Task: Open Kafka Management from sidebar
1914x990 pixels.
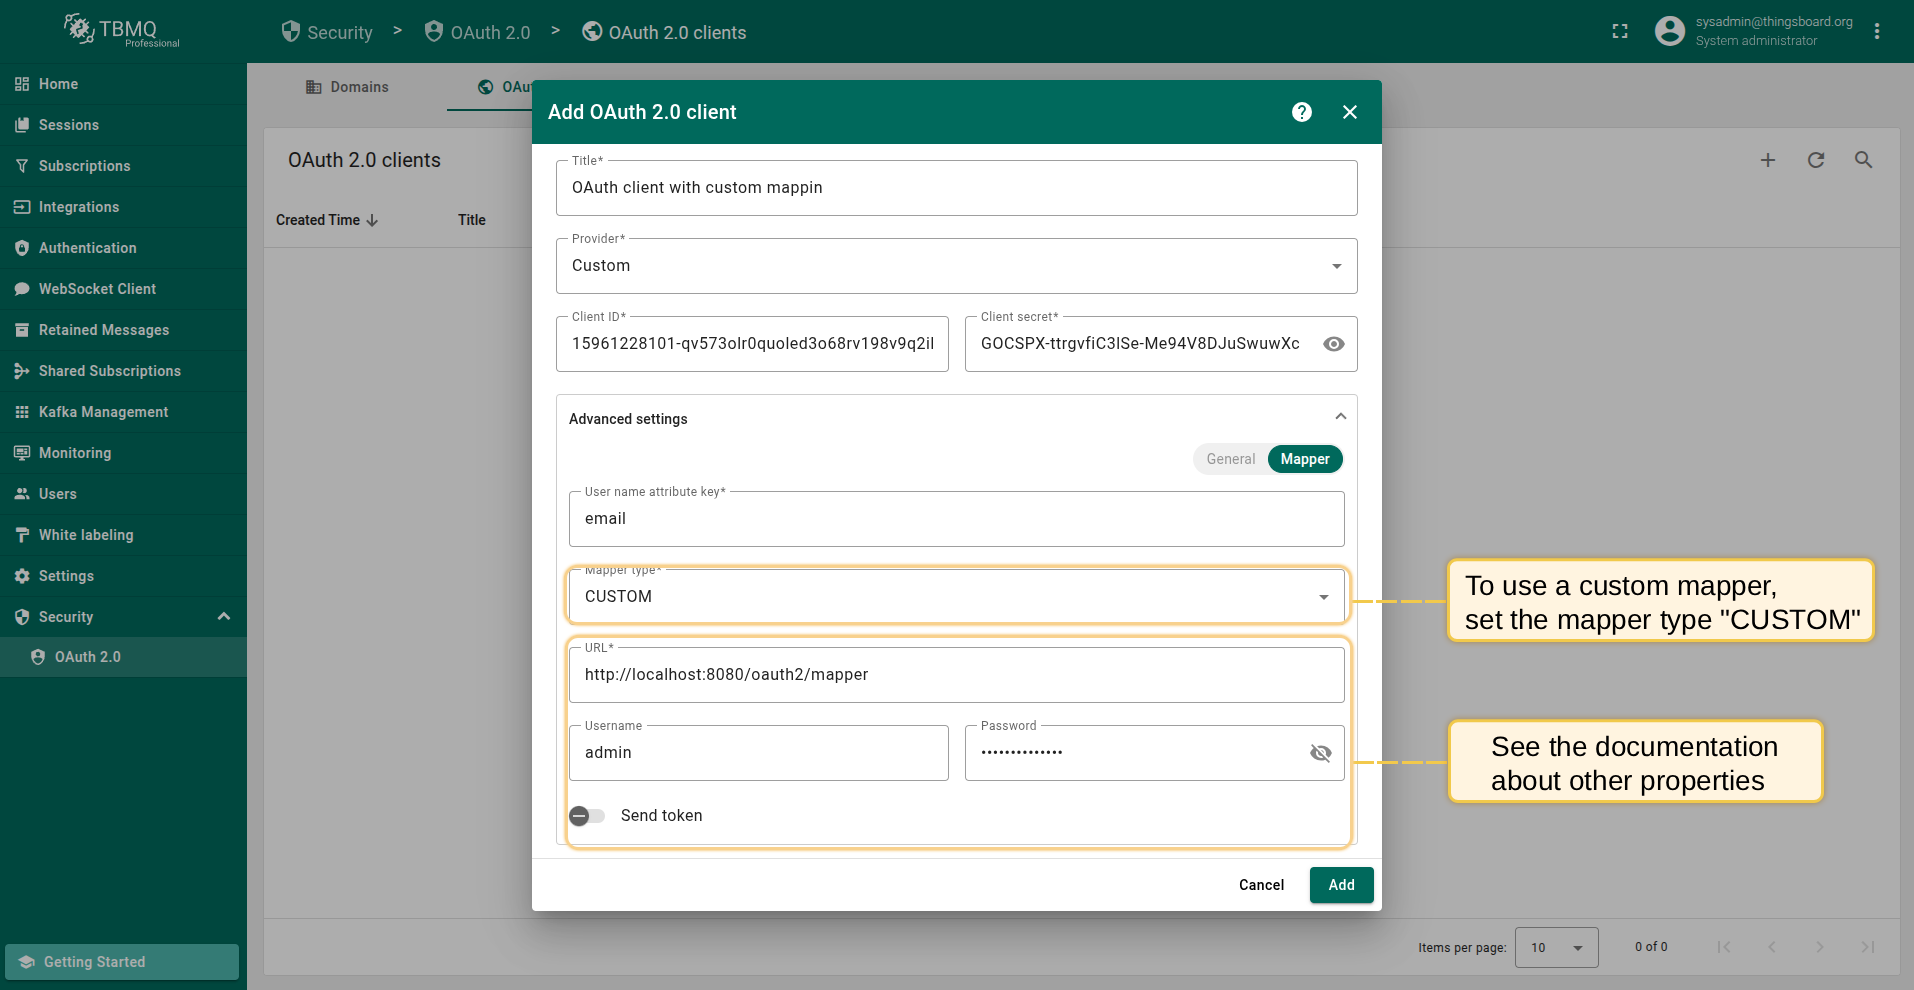Action: tap(103, 412)
